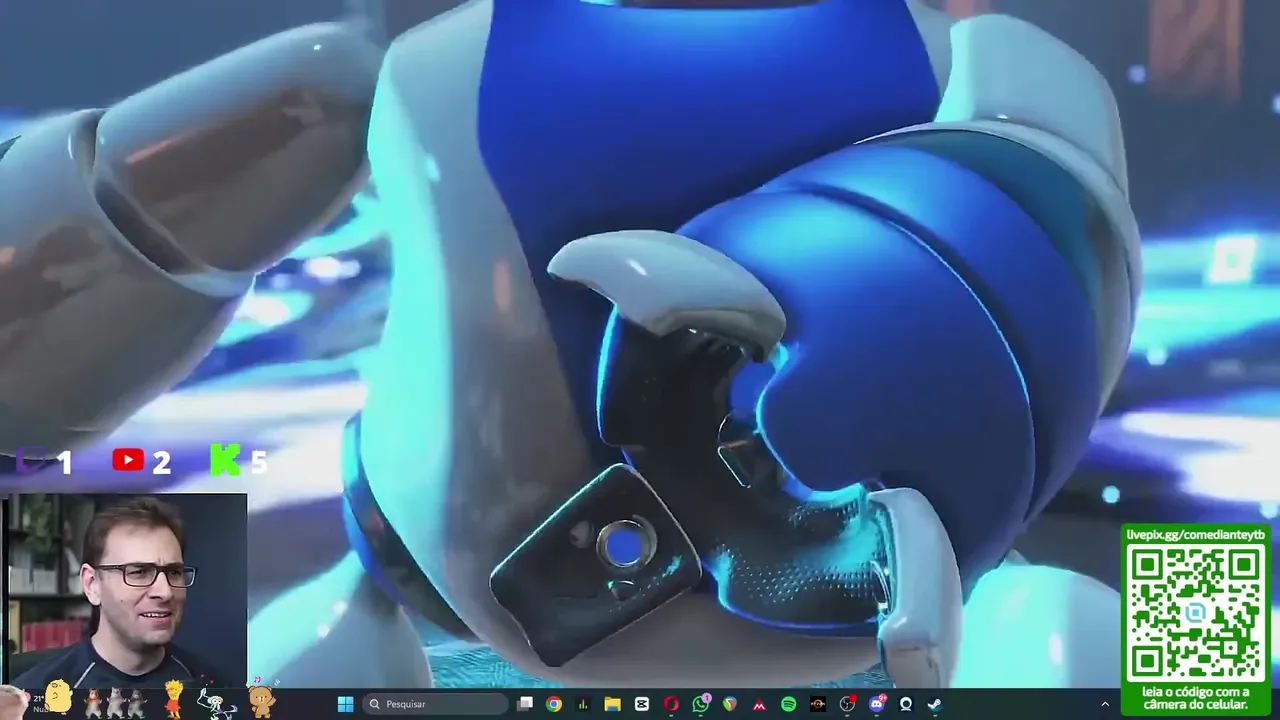The height and width of the screenshot is (720, 1280).
Task: Open Steam from the taskbar
Action: tap(935, 704)
